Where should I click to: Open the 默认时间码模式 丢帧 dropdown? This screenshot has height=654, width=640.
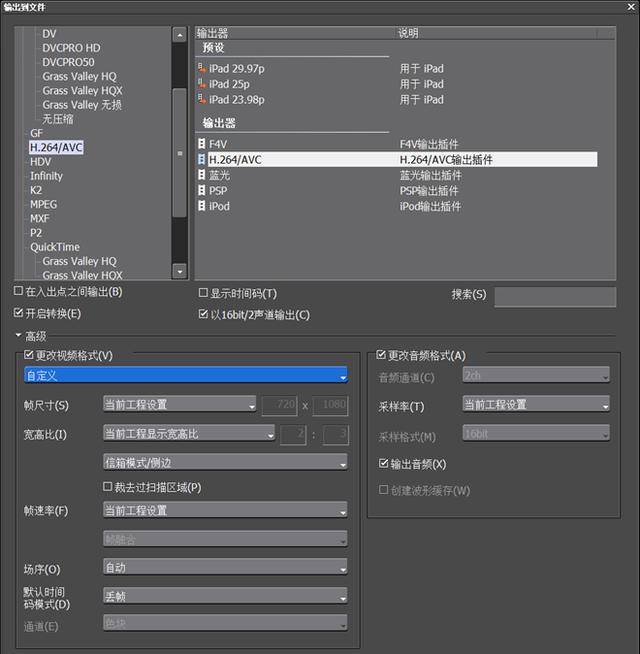[225, 596]
